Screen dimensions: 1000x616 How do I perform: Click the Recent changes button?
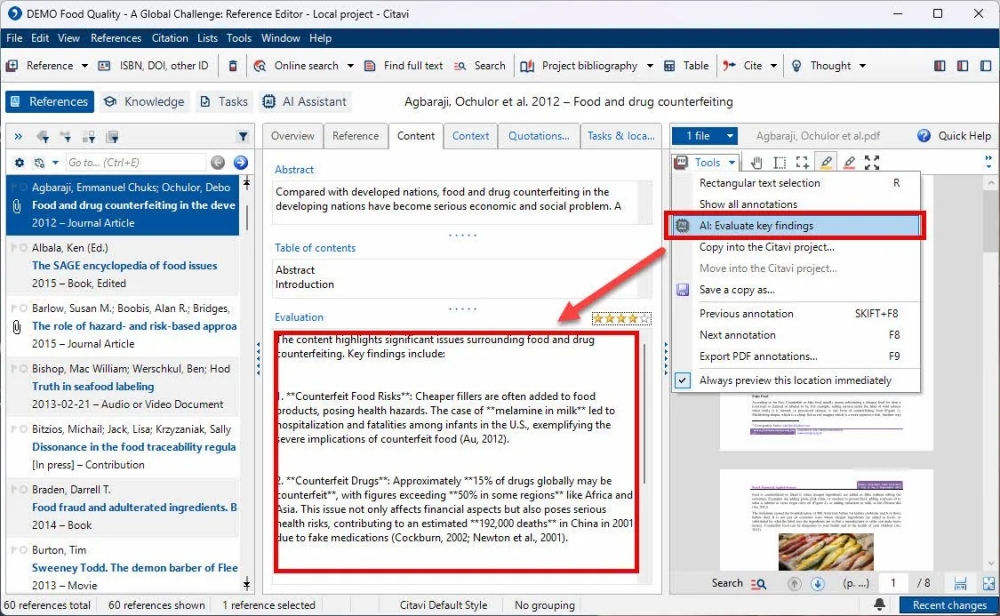pyautogui.click(x=948, y=605)
